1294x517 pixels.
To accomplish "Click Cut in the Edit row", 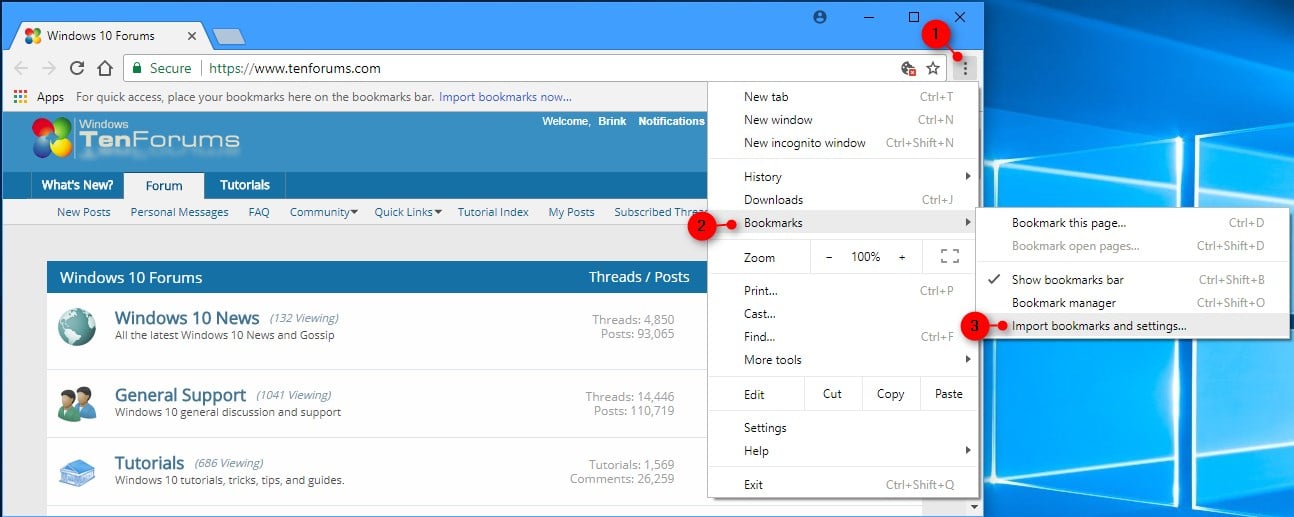I will [832, 394].
